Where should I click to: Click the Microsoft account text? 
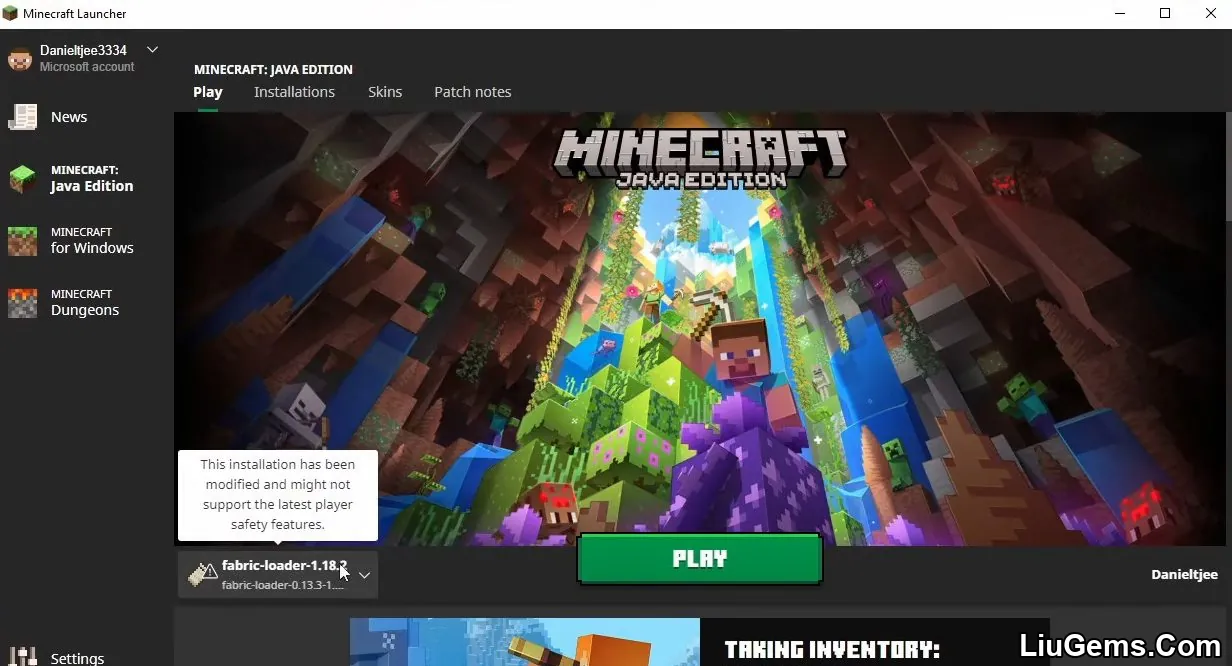point(87,67)
